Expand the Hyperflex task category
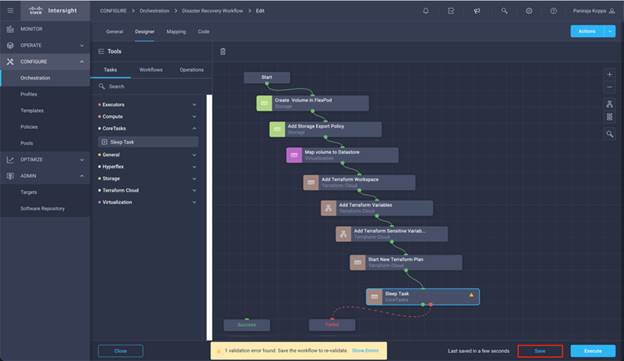The height and width of the screenshot is (361, 624). (x=194, y=167)
